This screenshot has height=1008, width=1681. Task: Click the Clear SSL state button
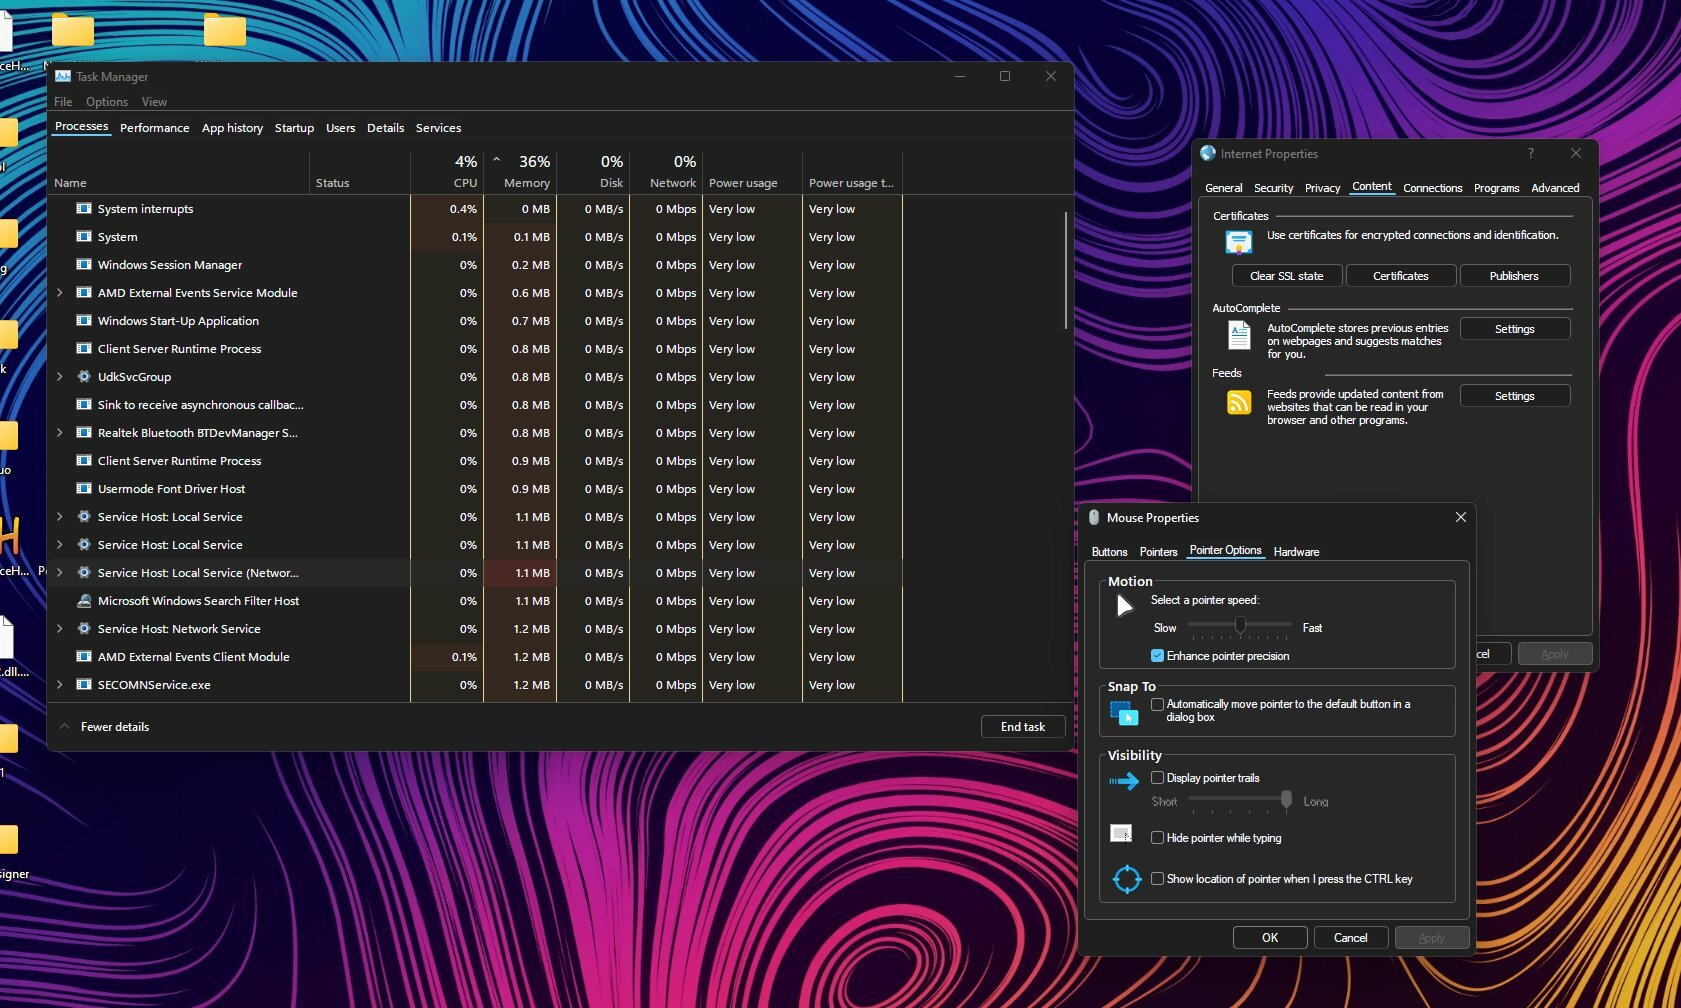tap(1286, 276)
